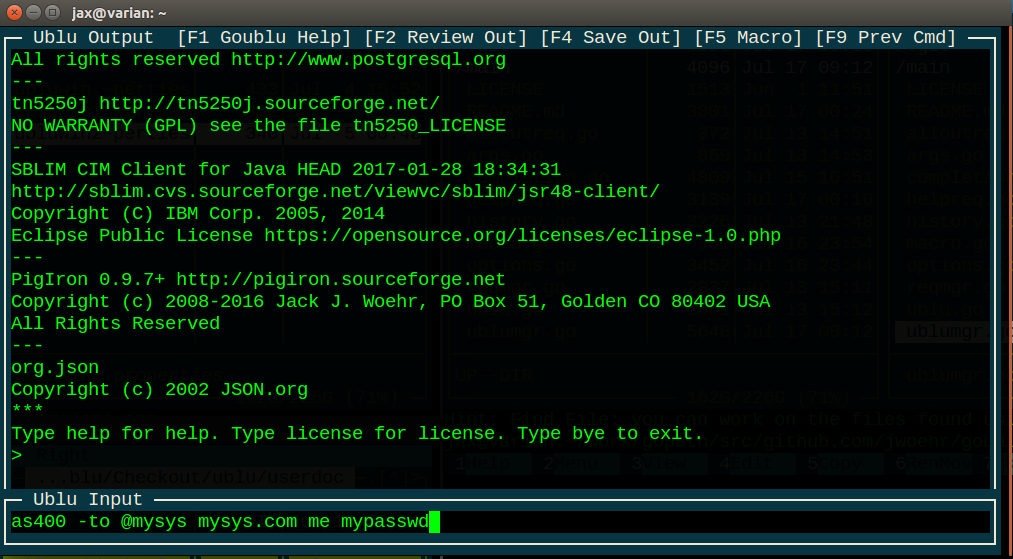Click the SBLIM CIM Client for Java line
Viewport: 1013px width, 559px height.
tap(286, 170)
